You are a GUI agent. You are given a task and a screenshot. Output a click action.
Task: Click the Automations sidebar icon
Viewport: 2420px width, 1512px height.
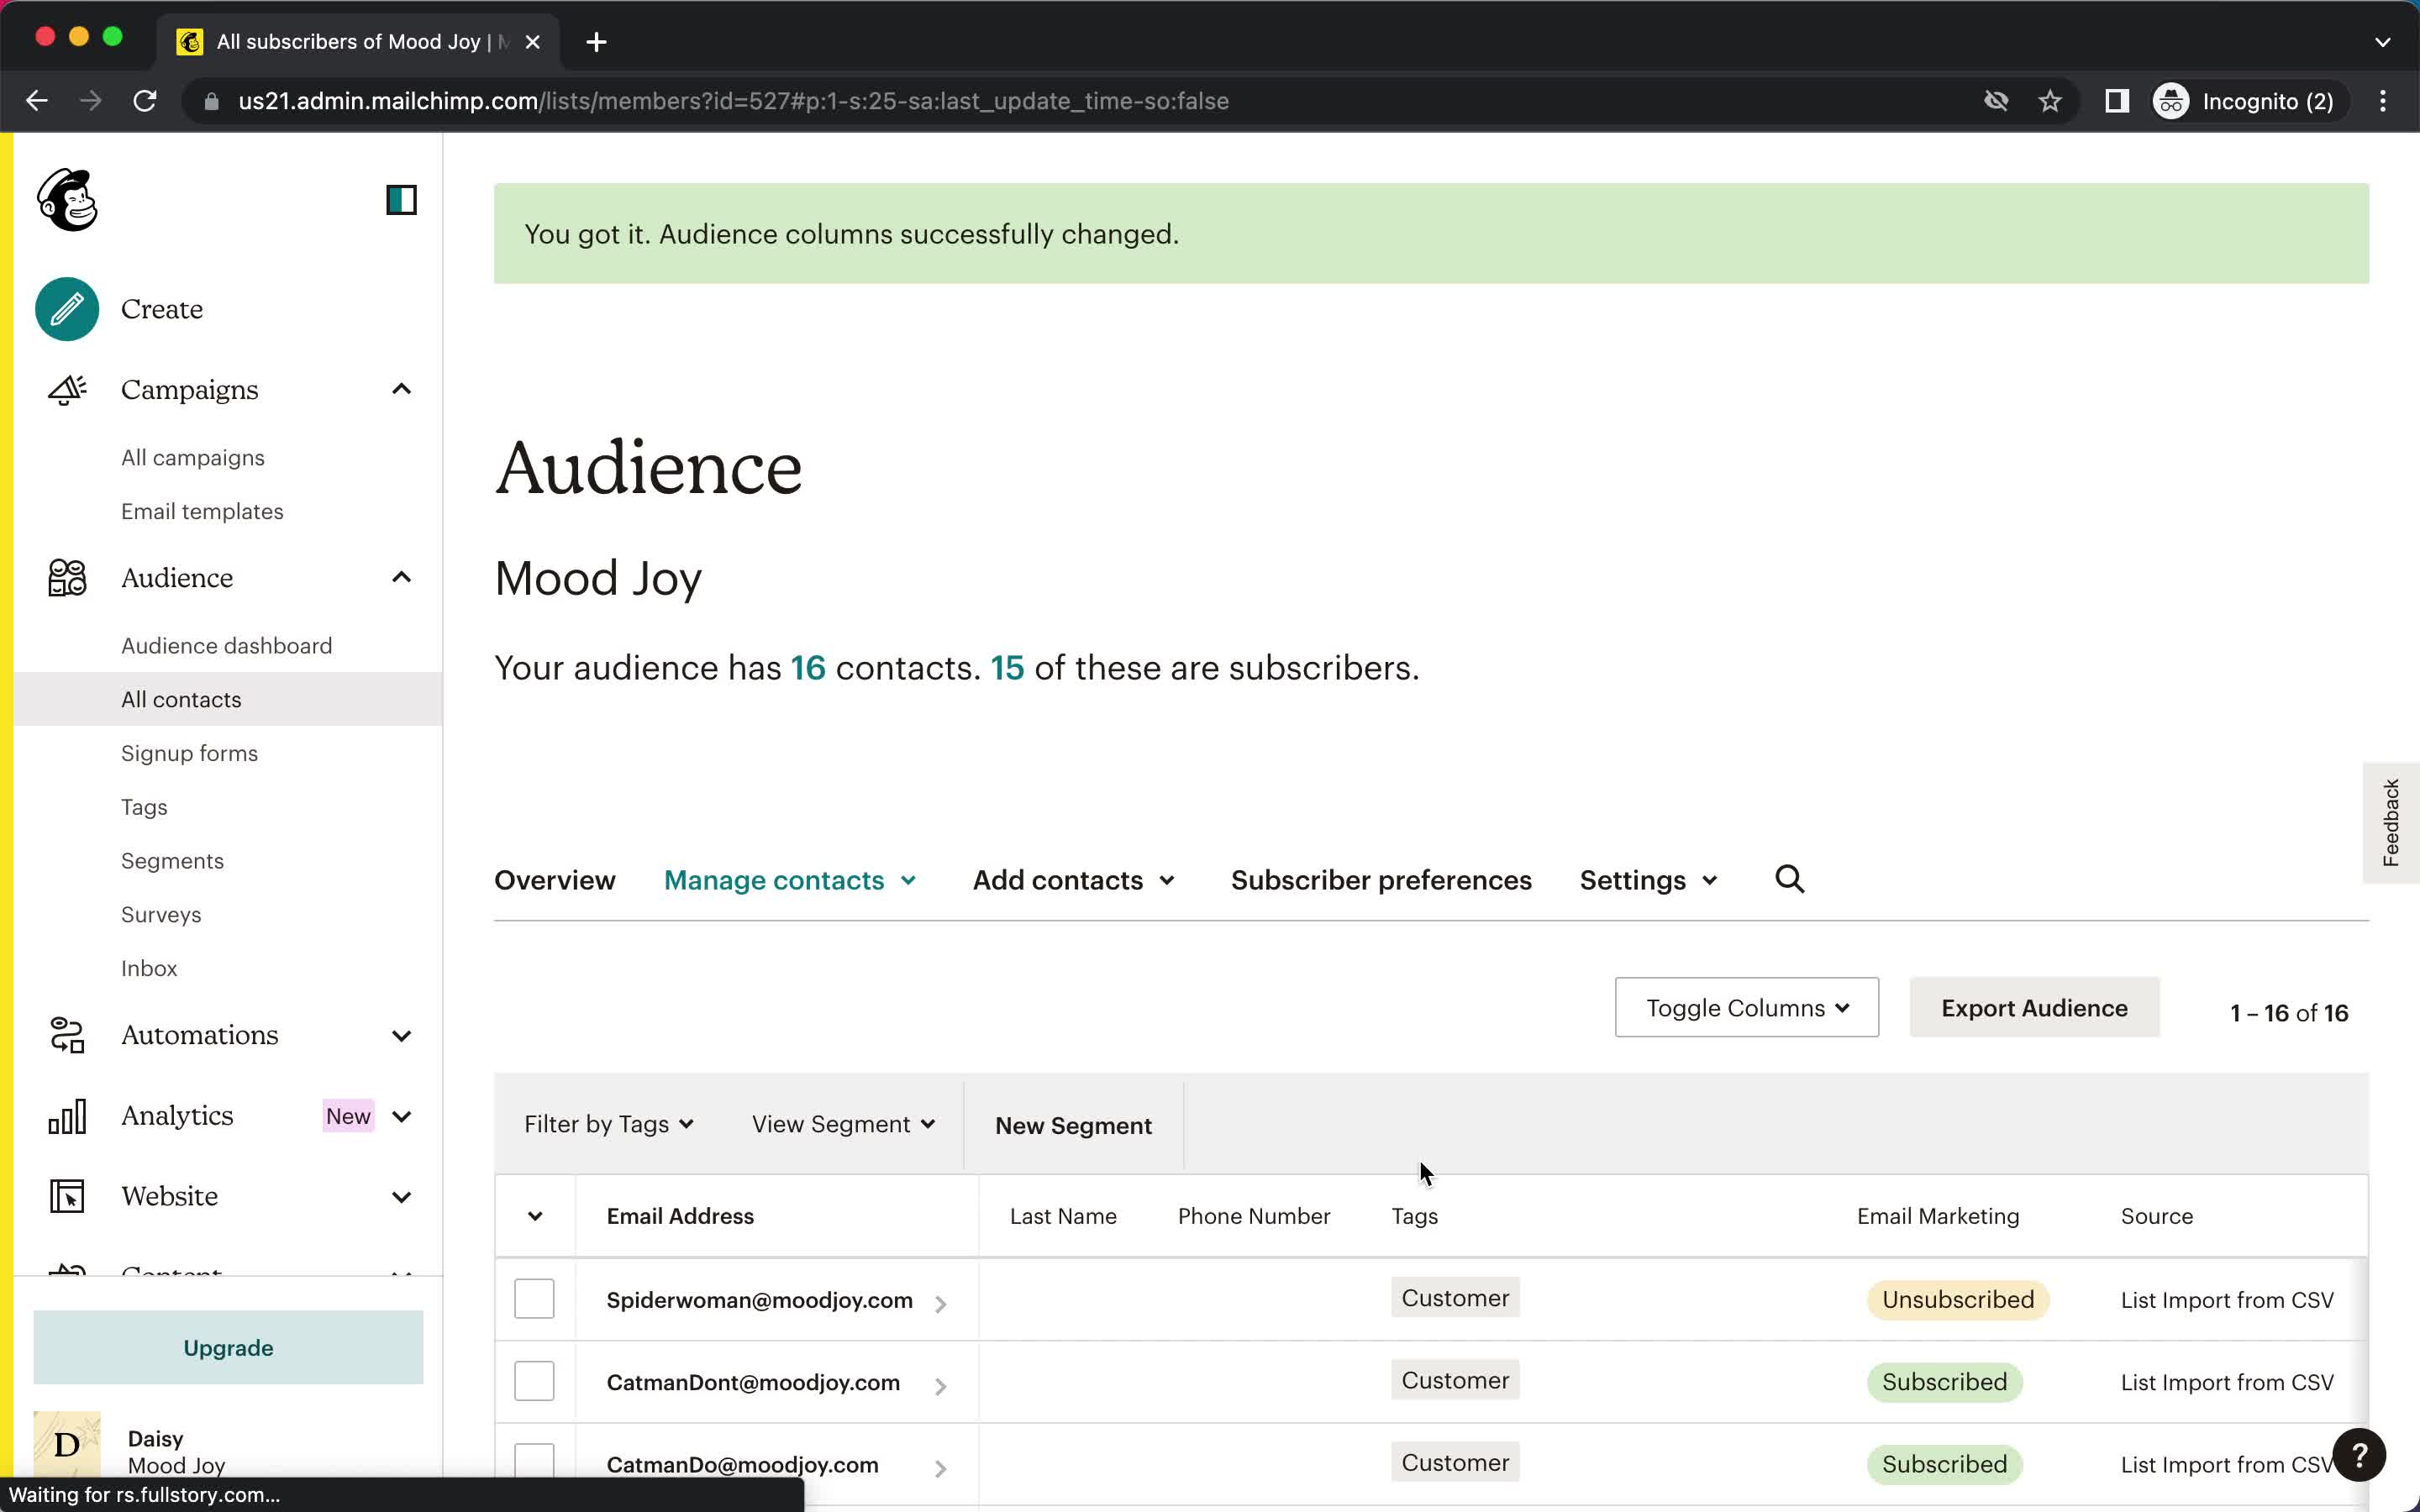pos(66,1035)
